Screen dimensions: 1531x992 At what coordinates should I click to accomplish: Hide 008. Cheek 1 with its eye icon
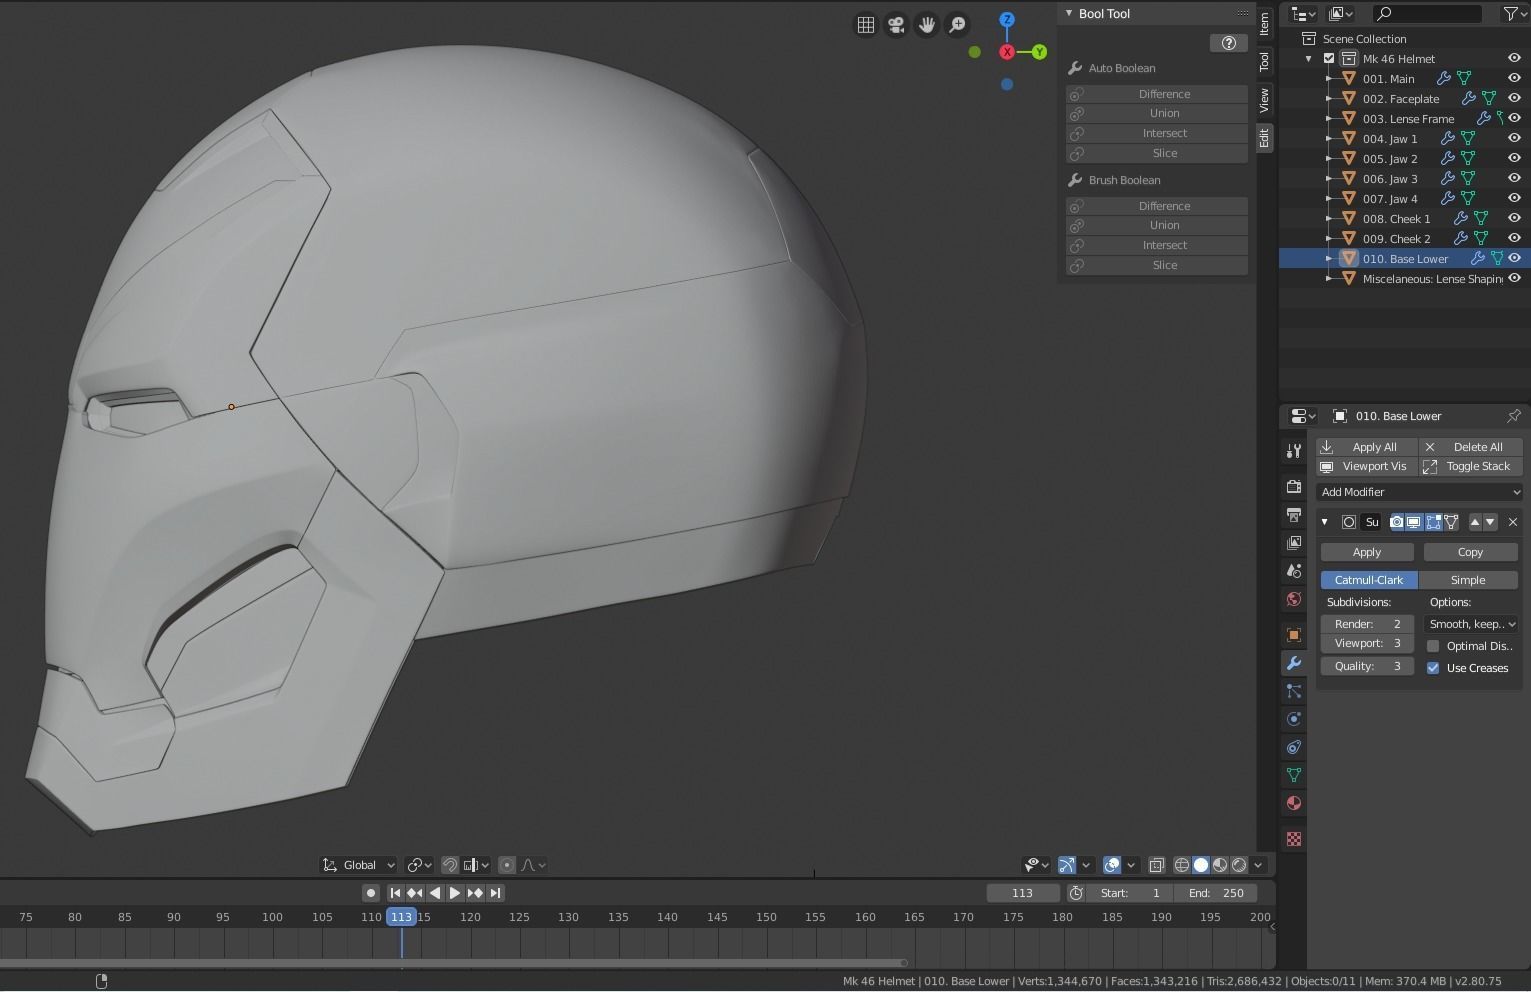click(1514, 219)
